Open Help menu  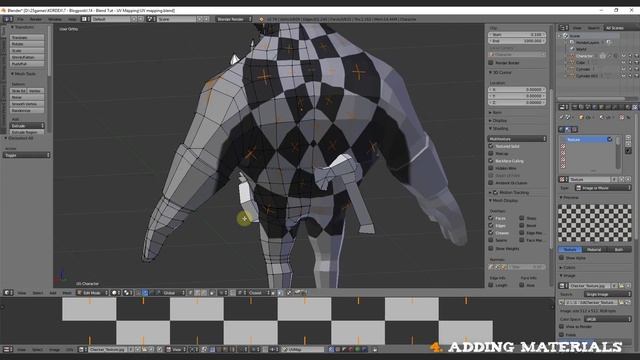coord(72,19)
